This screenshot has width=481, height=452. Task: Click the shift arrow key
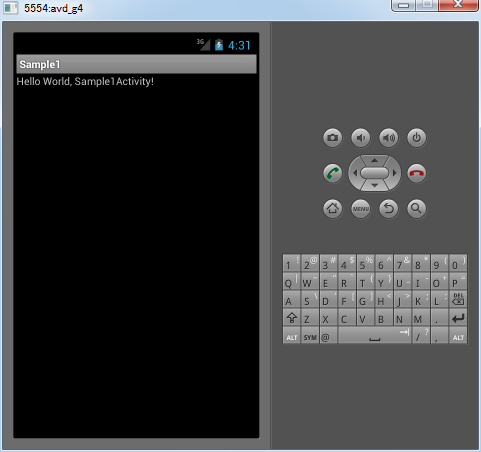pyautogui.click(x=292, y=317)
